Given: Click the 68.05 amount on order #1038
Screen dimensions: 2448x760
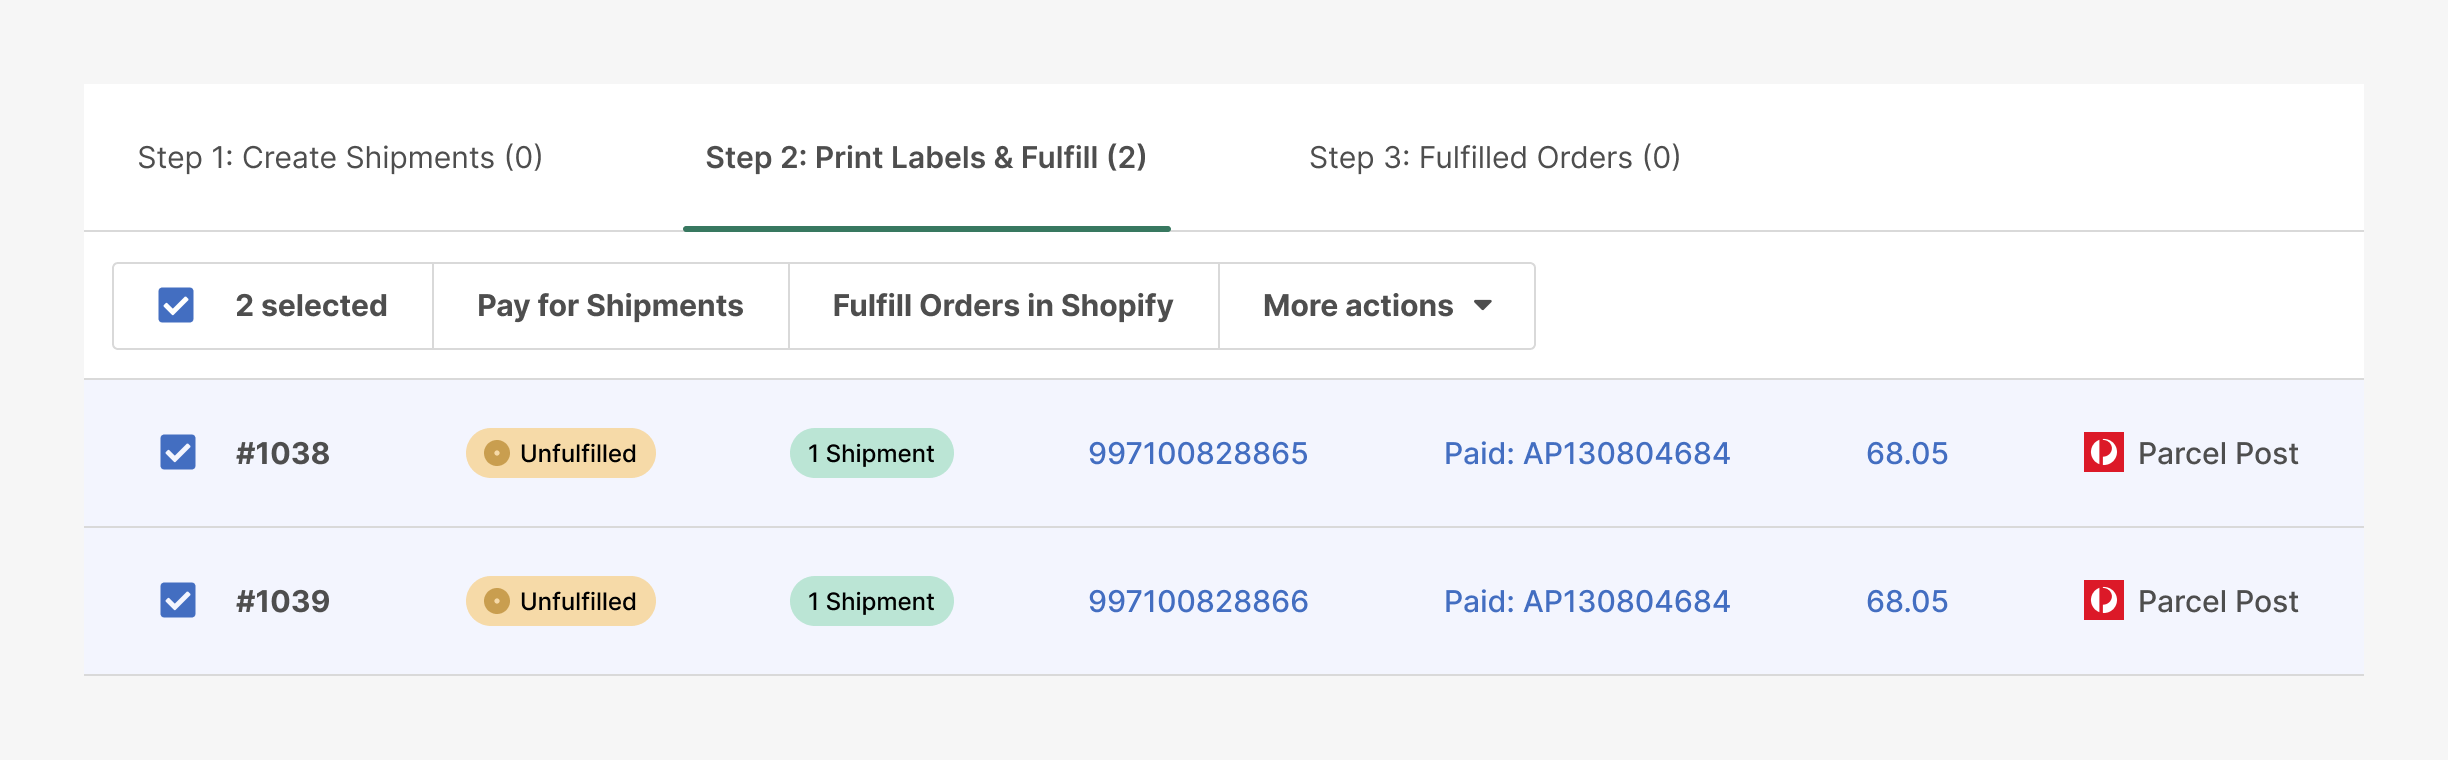Looking at the screenshot, I should [x=1905, y=453].
